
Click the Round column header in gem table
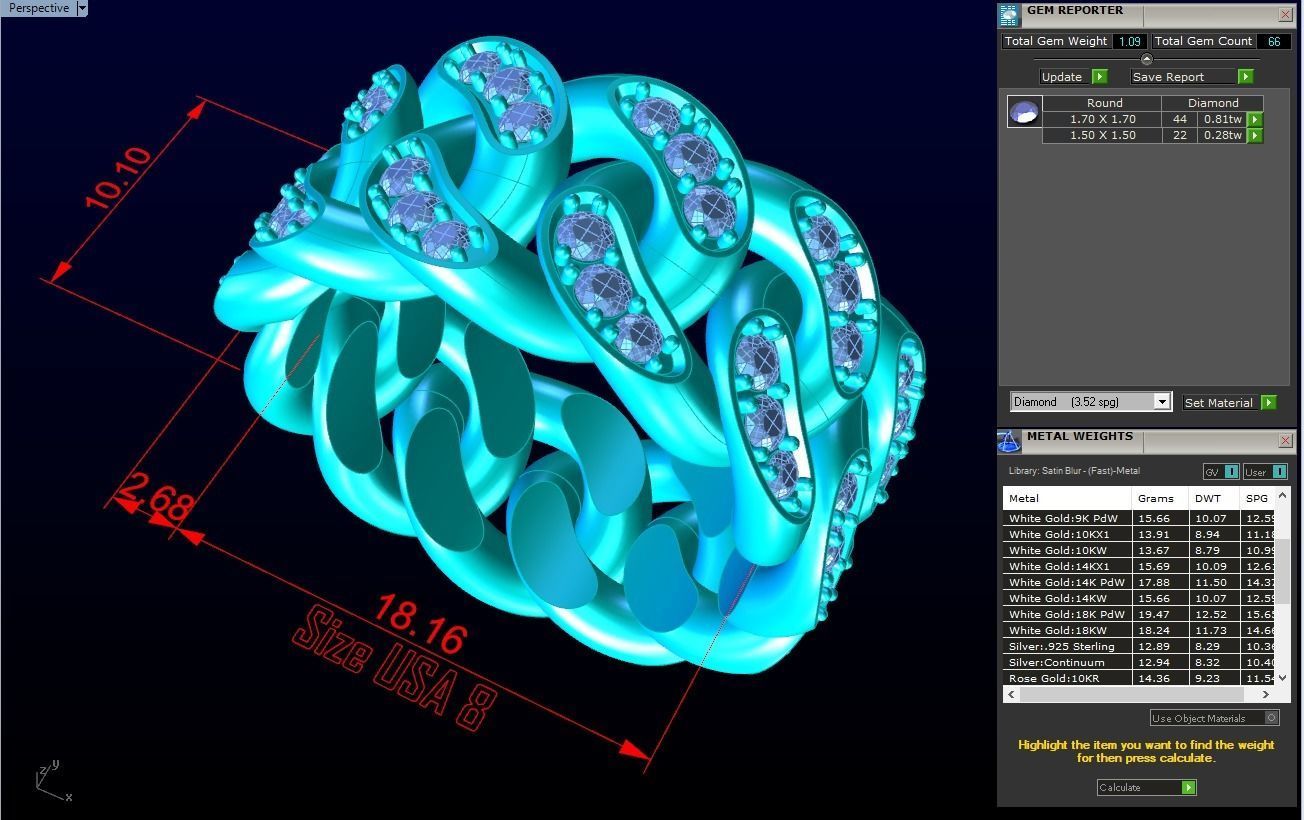1104,103
